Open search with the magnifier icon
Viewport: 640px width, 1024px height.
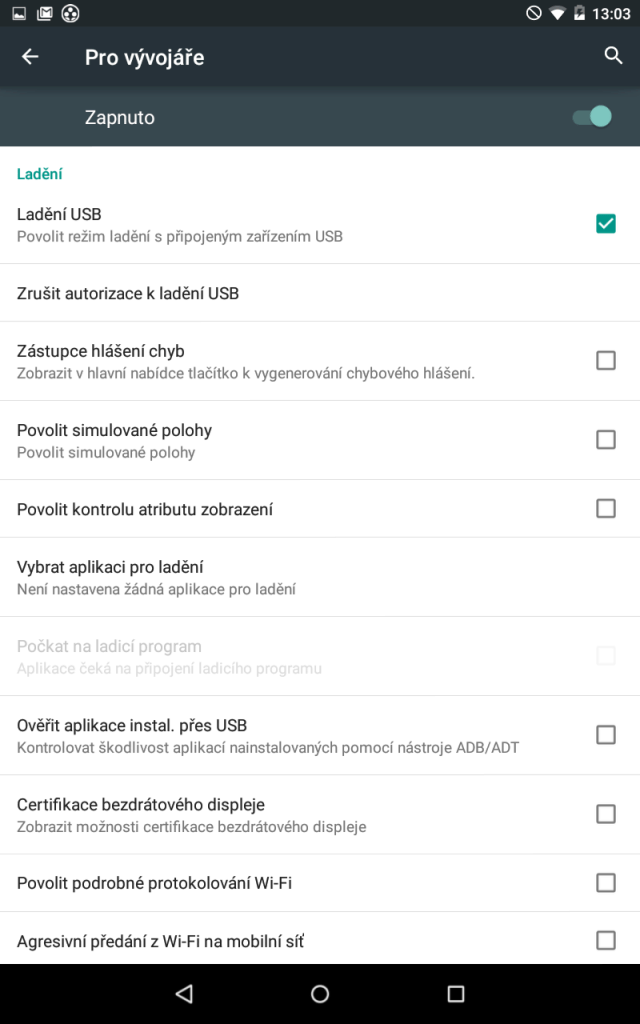[613, 56]
